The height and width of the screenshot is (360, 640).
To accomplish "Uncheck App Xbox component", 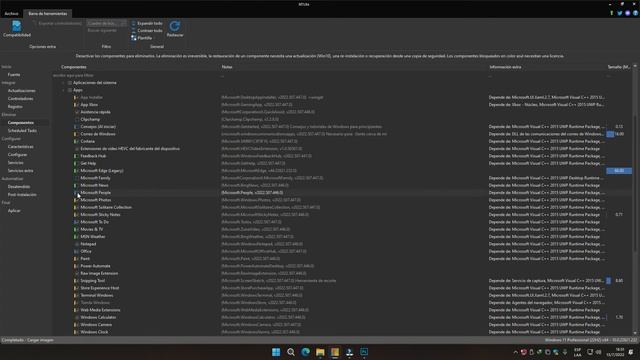I will click(76, 105).
